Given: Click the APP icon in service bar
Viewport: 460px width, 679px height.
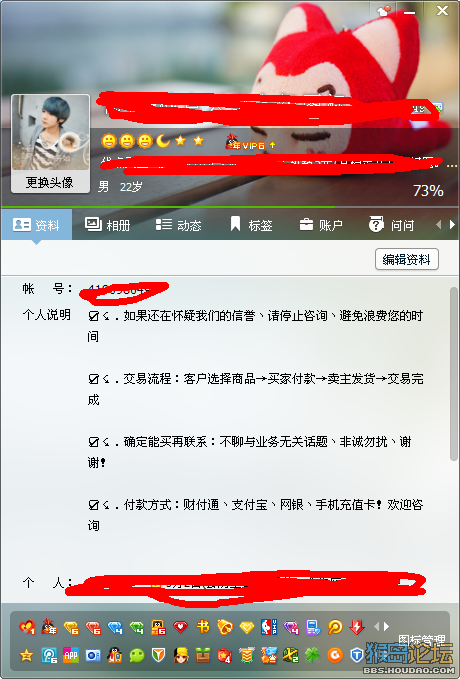Looking at the screenshot, I should [x=71, y=655].
